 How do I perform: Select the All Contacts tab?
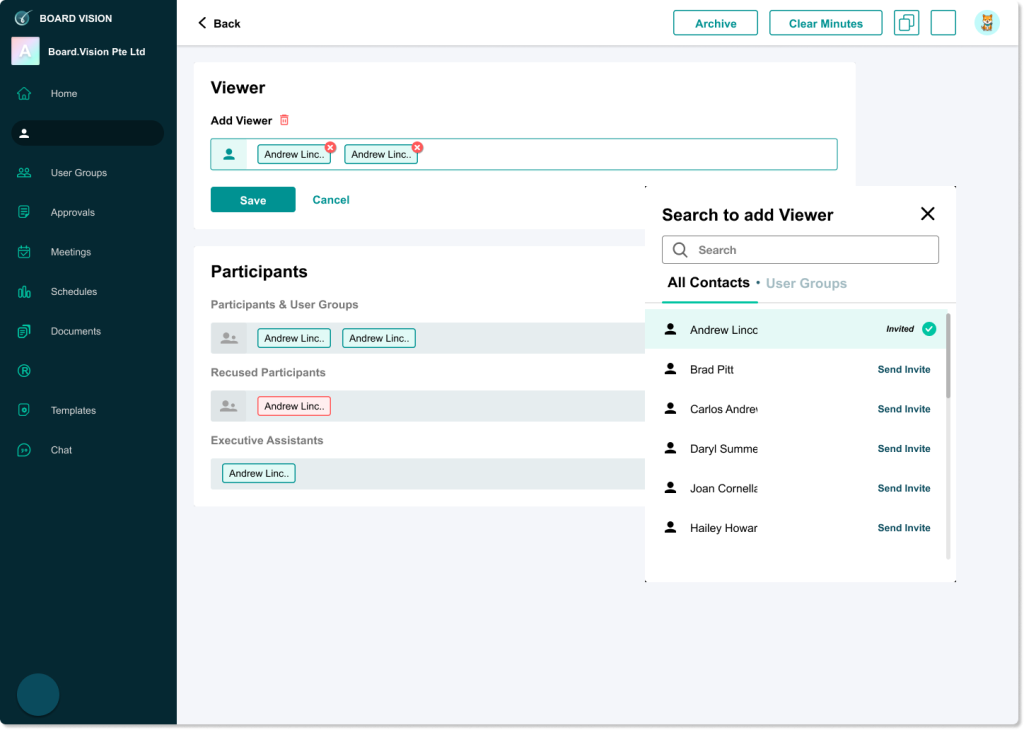point(708,283)
